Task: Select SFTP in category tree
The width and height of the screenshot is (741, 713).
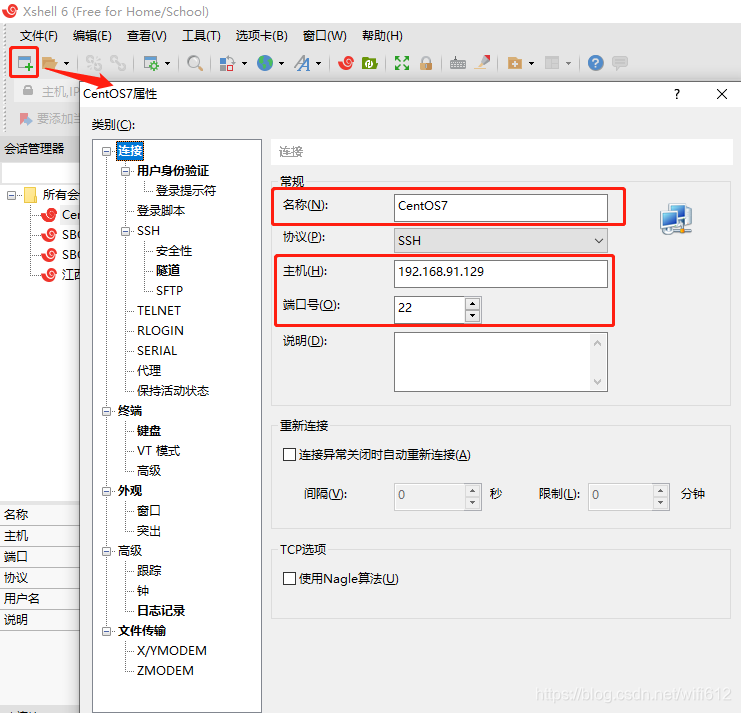Action: (x=169, y=291)
